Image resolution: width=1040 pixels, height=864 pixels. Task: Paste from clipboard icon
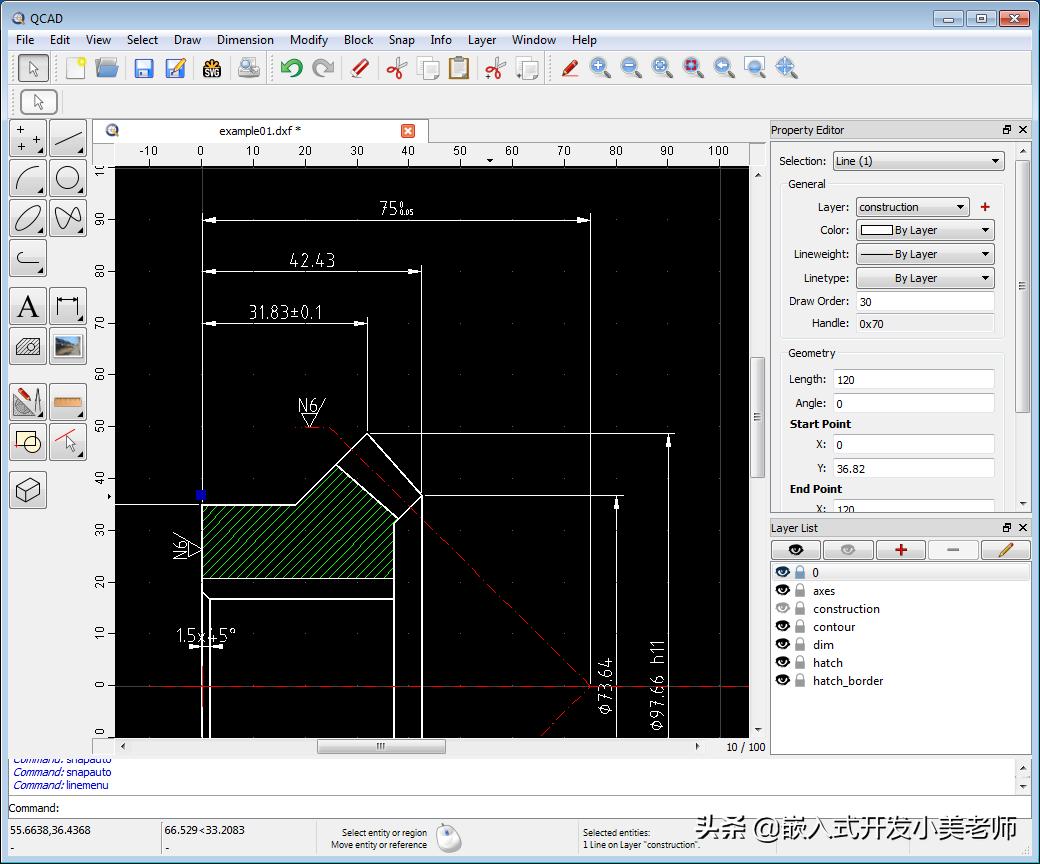[459, 68]
